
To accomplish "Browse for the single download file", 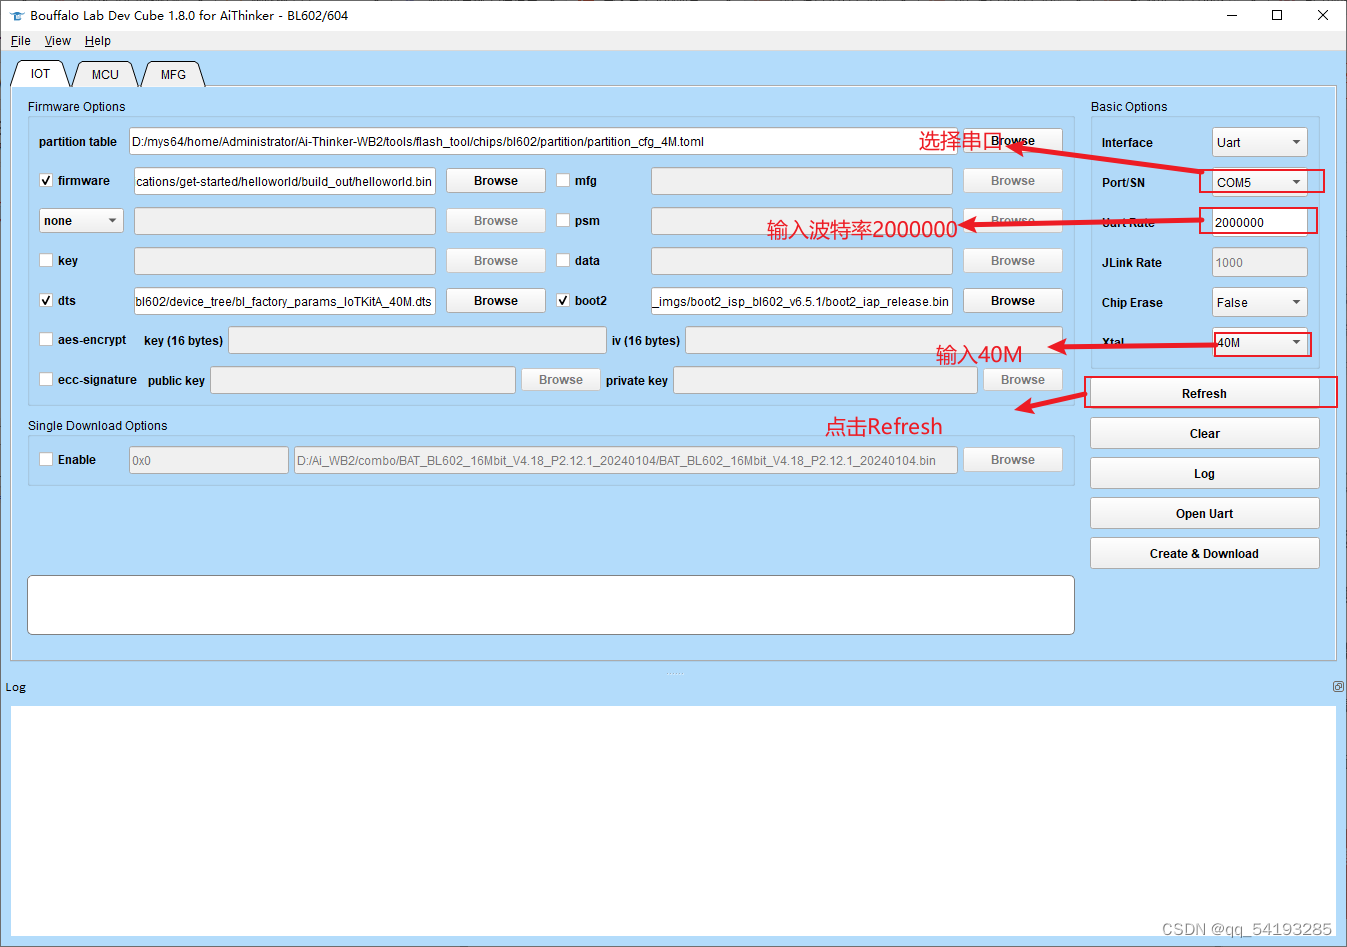I will coord(1013,460).
